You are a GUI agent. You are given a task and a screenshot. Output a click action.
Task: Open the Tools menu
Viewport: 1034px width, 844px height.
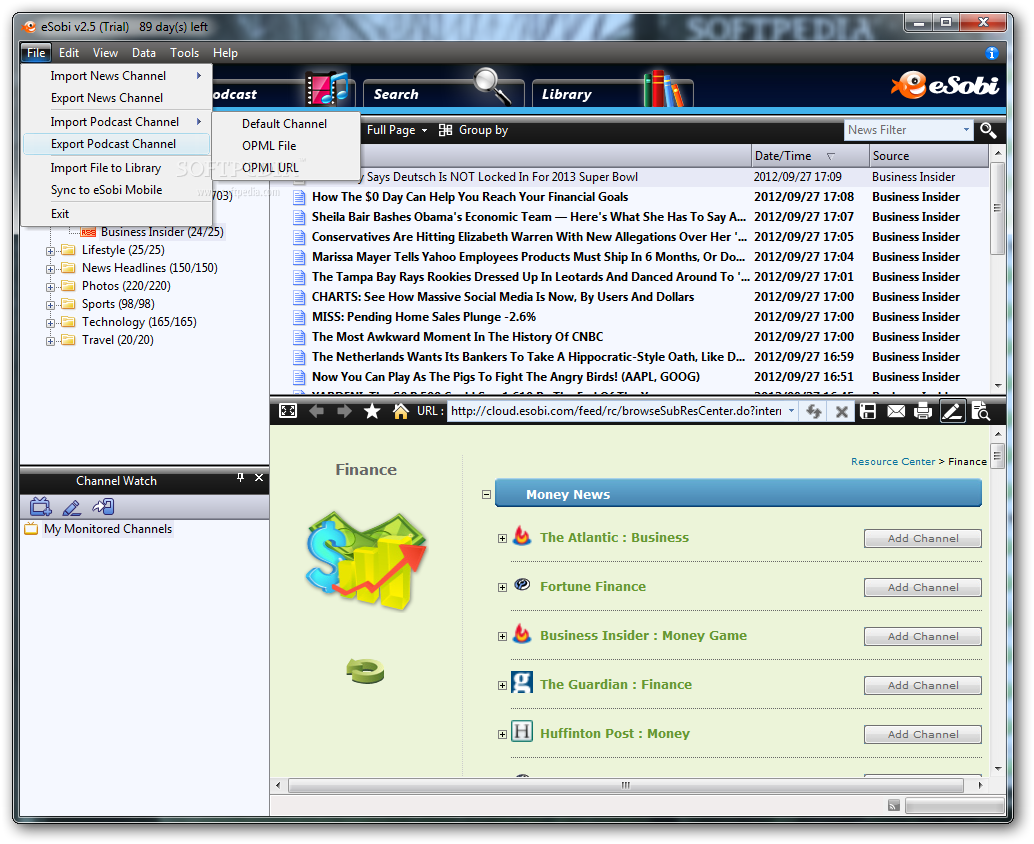click(184, 53)
